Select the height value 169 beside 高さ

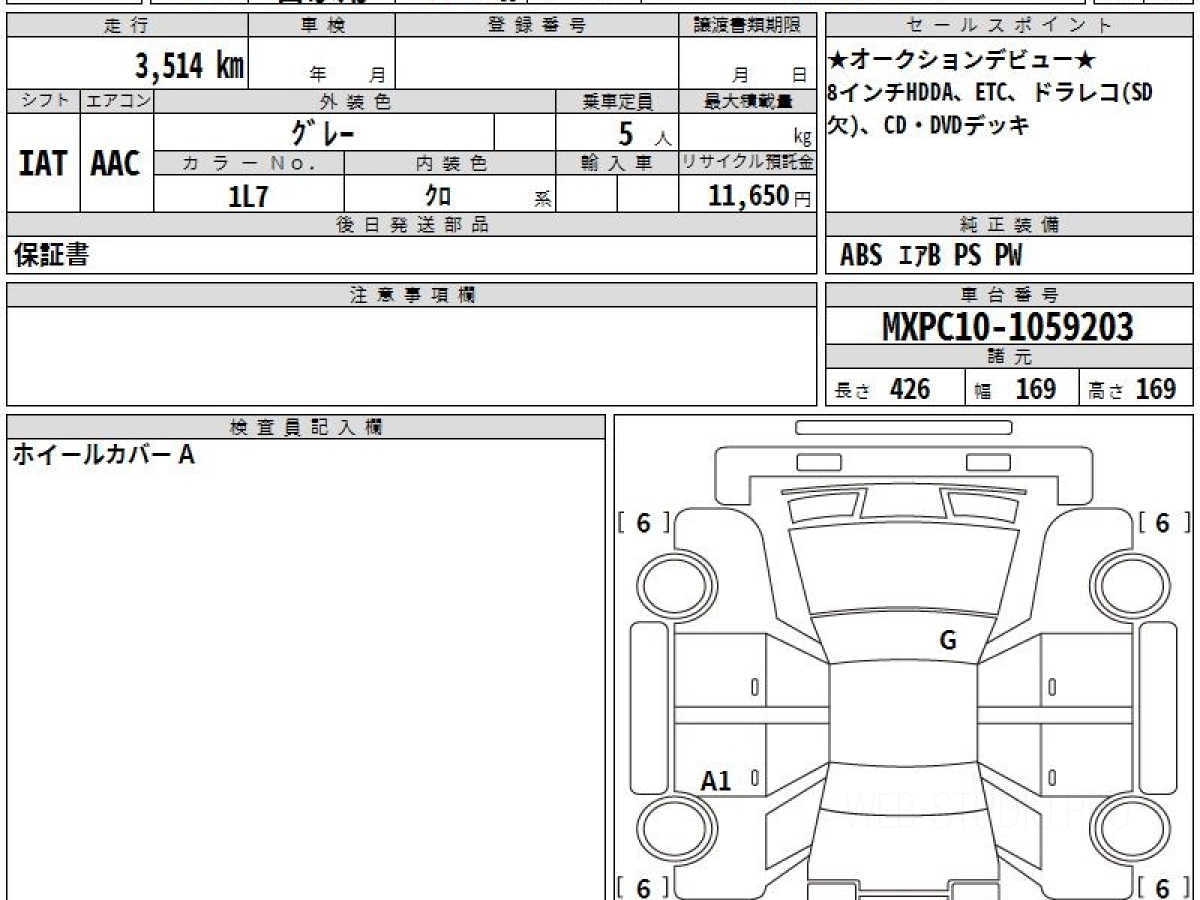1156,389
